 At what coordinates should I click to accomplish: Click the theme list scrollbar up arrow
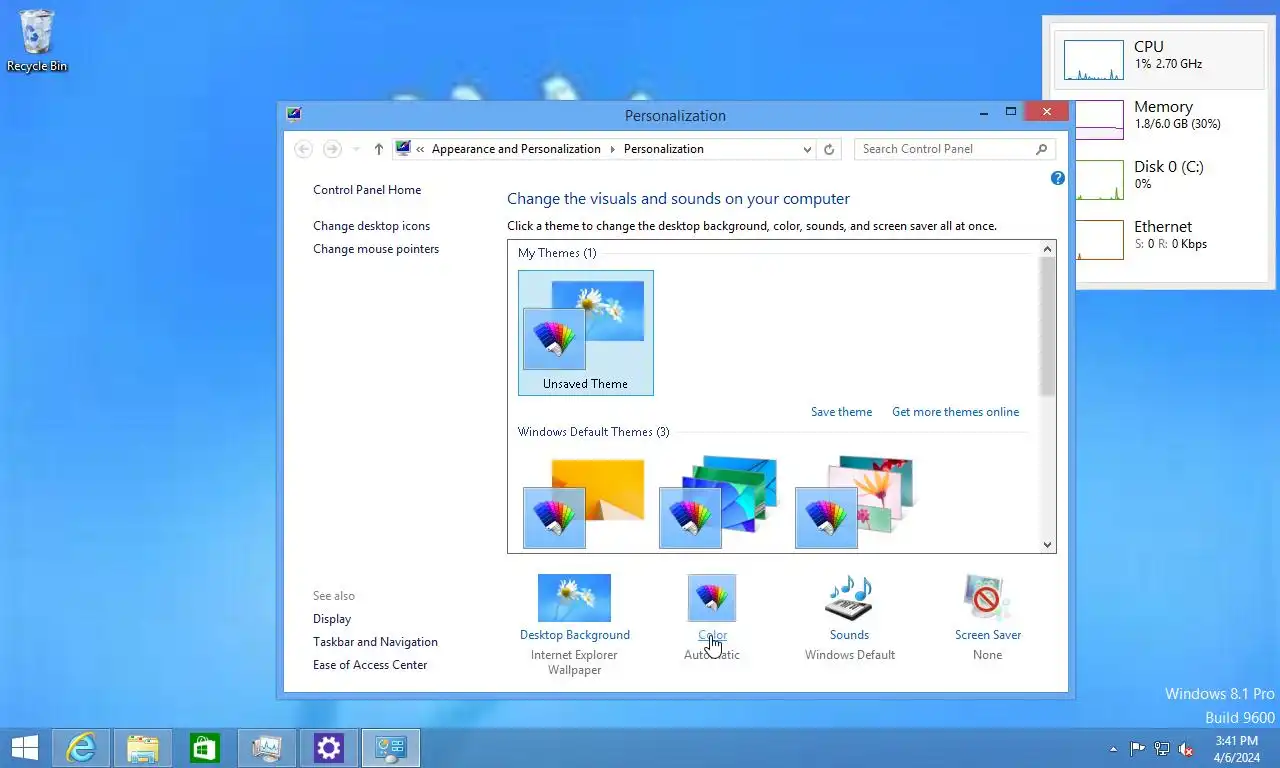click(1048, 248)
